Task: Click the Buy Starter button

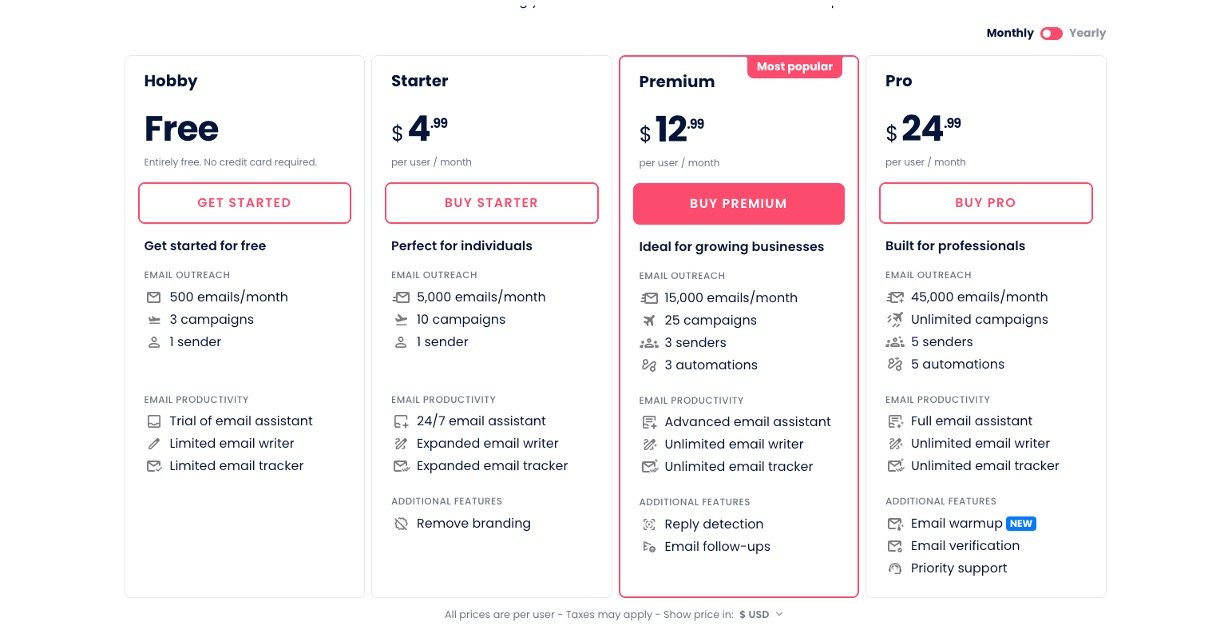Action: click(x=491, y=203)
